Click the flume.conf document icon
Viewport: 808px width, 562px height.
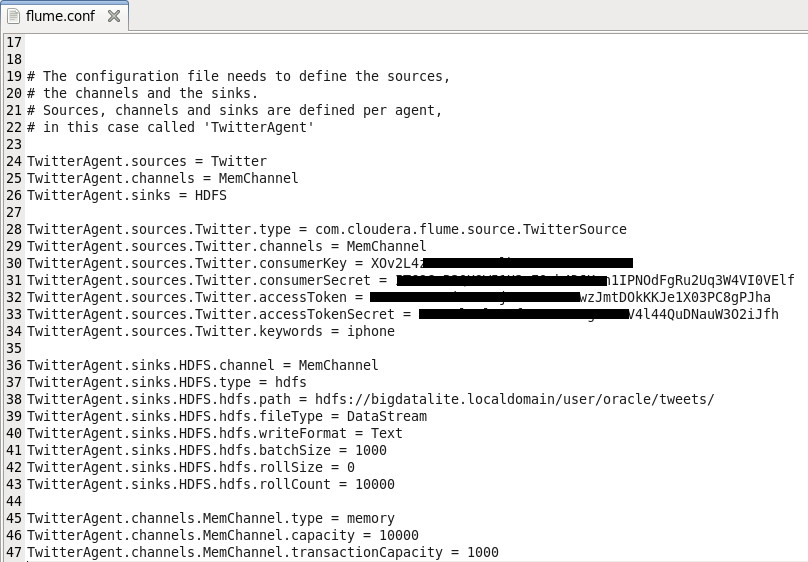click(13, 16)
